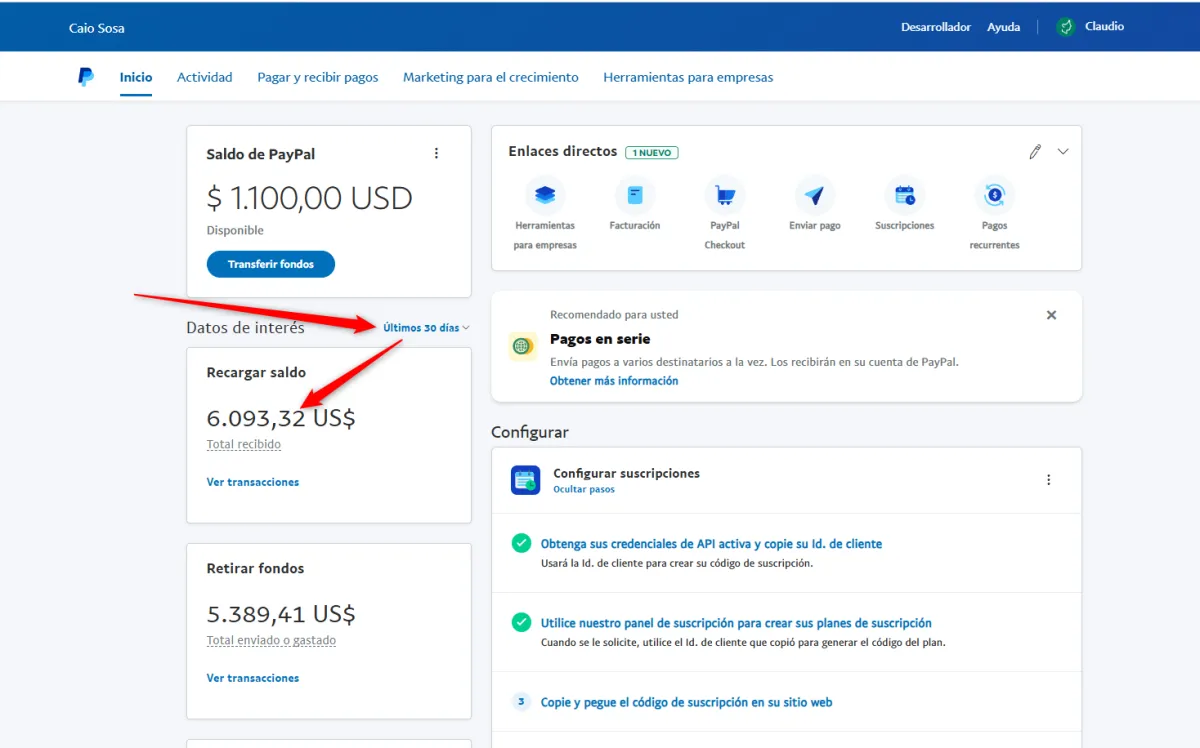
Task: Click the Enviar pago paper plane icon
Action: coord(815,195)
